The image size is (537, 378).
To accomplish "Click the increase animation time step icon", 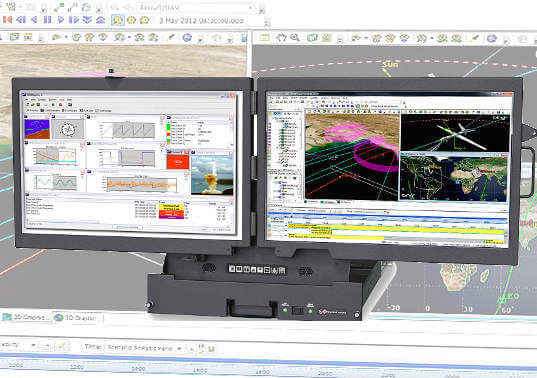I will (100, 20).
